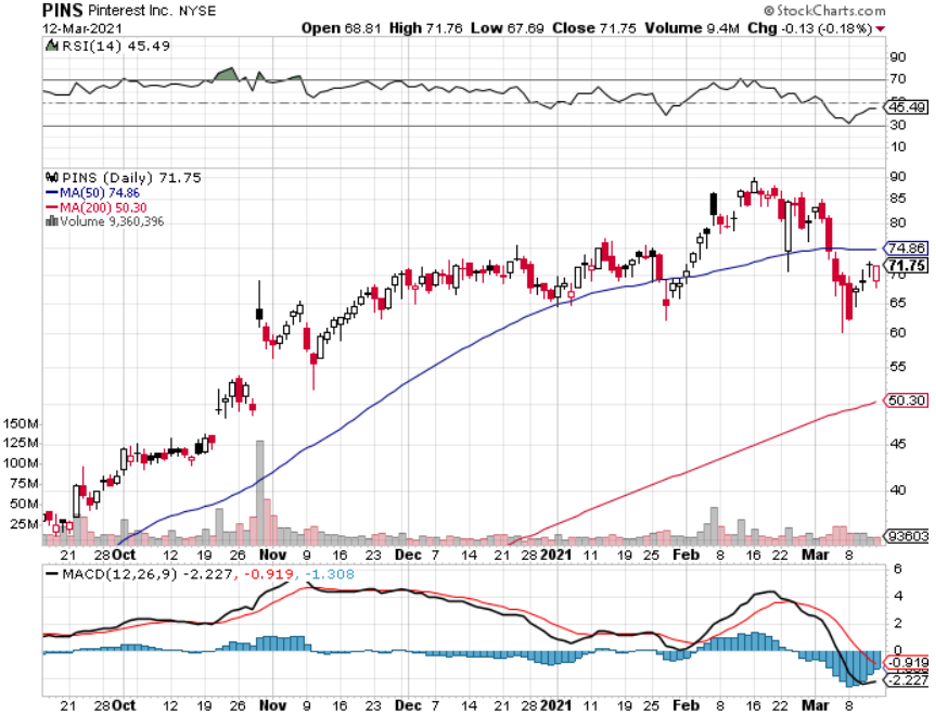
Task: Click the Chg -0.13 (-0.18%) value
Action: pyautogui.click(x=809, y=28)
